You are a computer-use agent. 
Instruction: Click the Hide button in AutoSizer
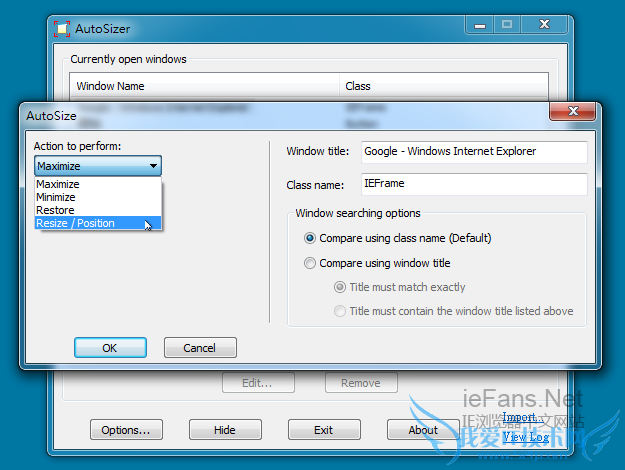pos(225,430)
